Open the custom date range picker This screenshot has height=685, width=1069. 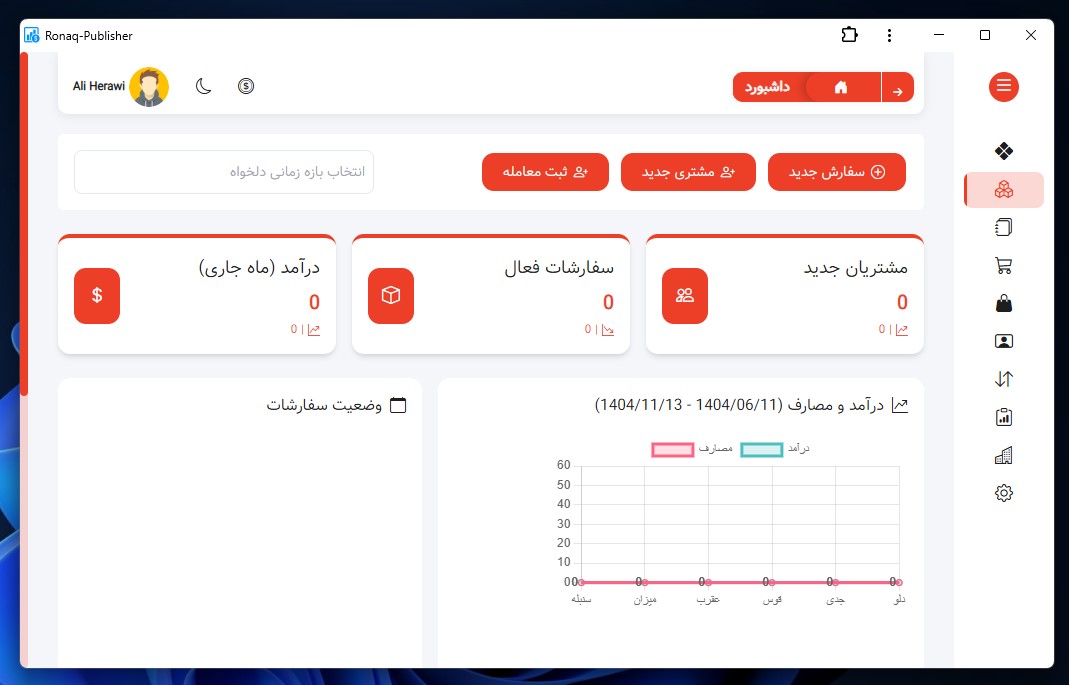tap(222, 171)
